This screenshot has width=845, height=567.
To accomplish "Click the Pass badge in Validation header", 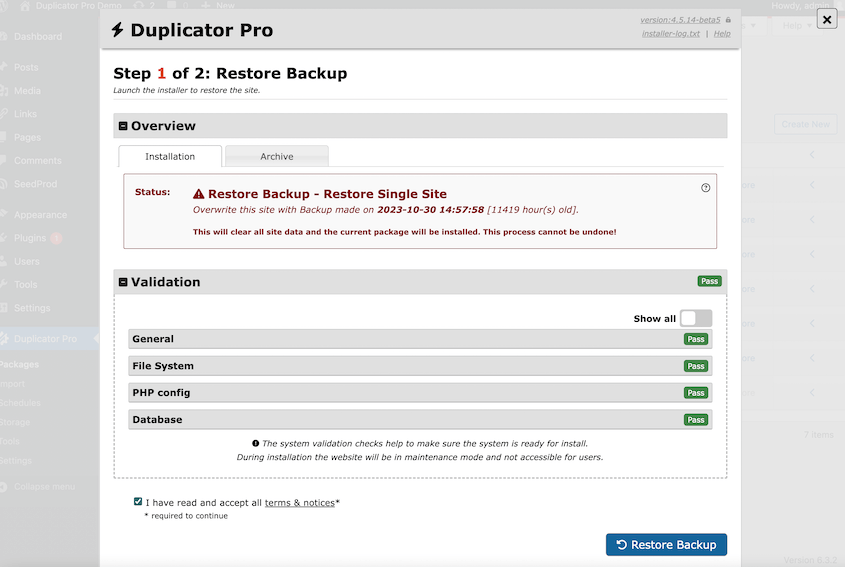I will click(x=709, y=281).
